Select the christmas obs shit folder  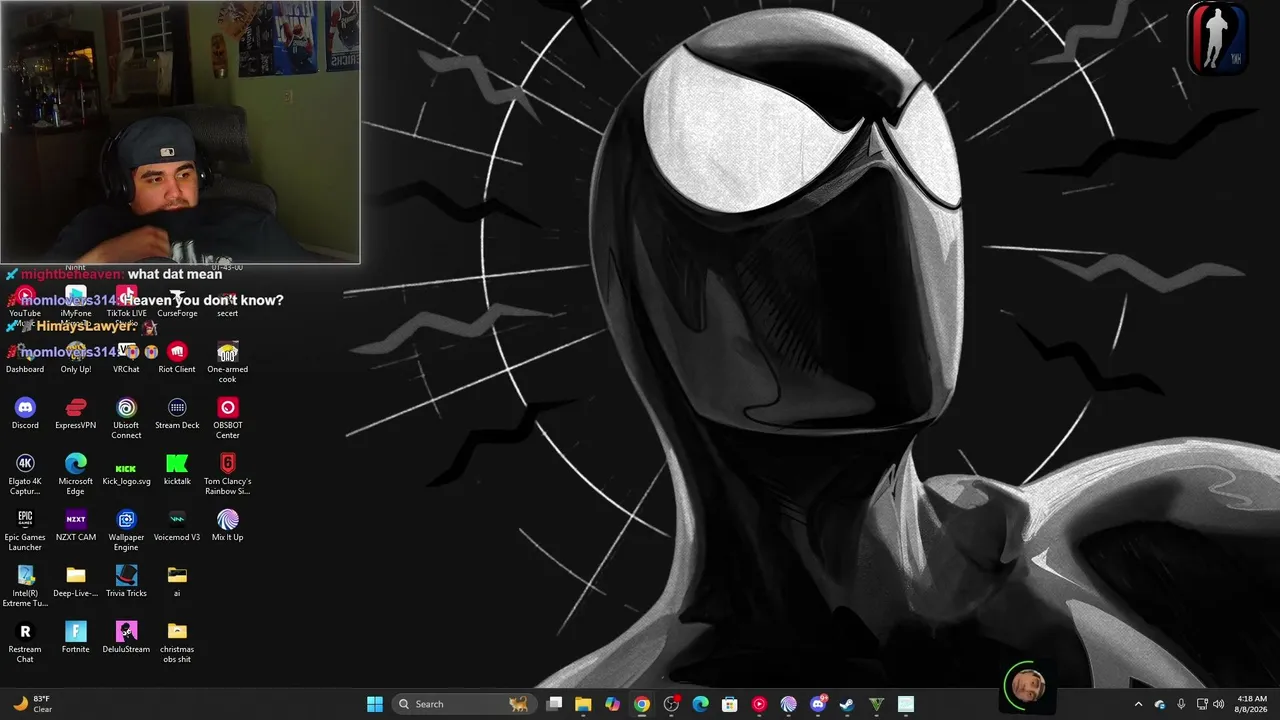[x=177, y=642]
